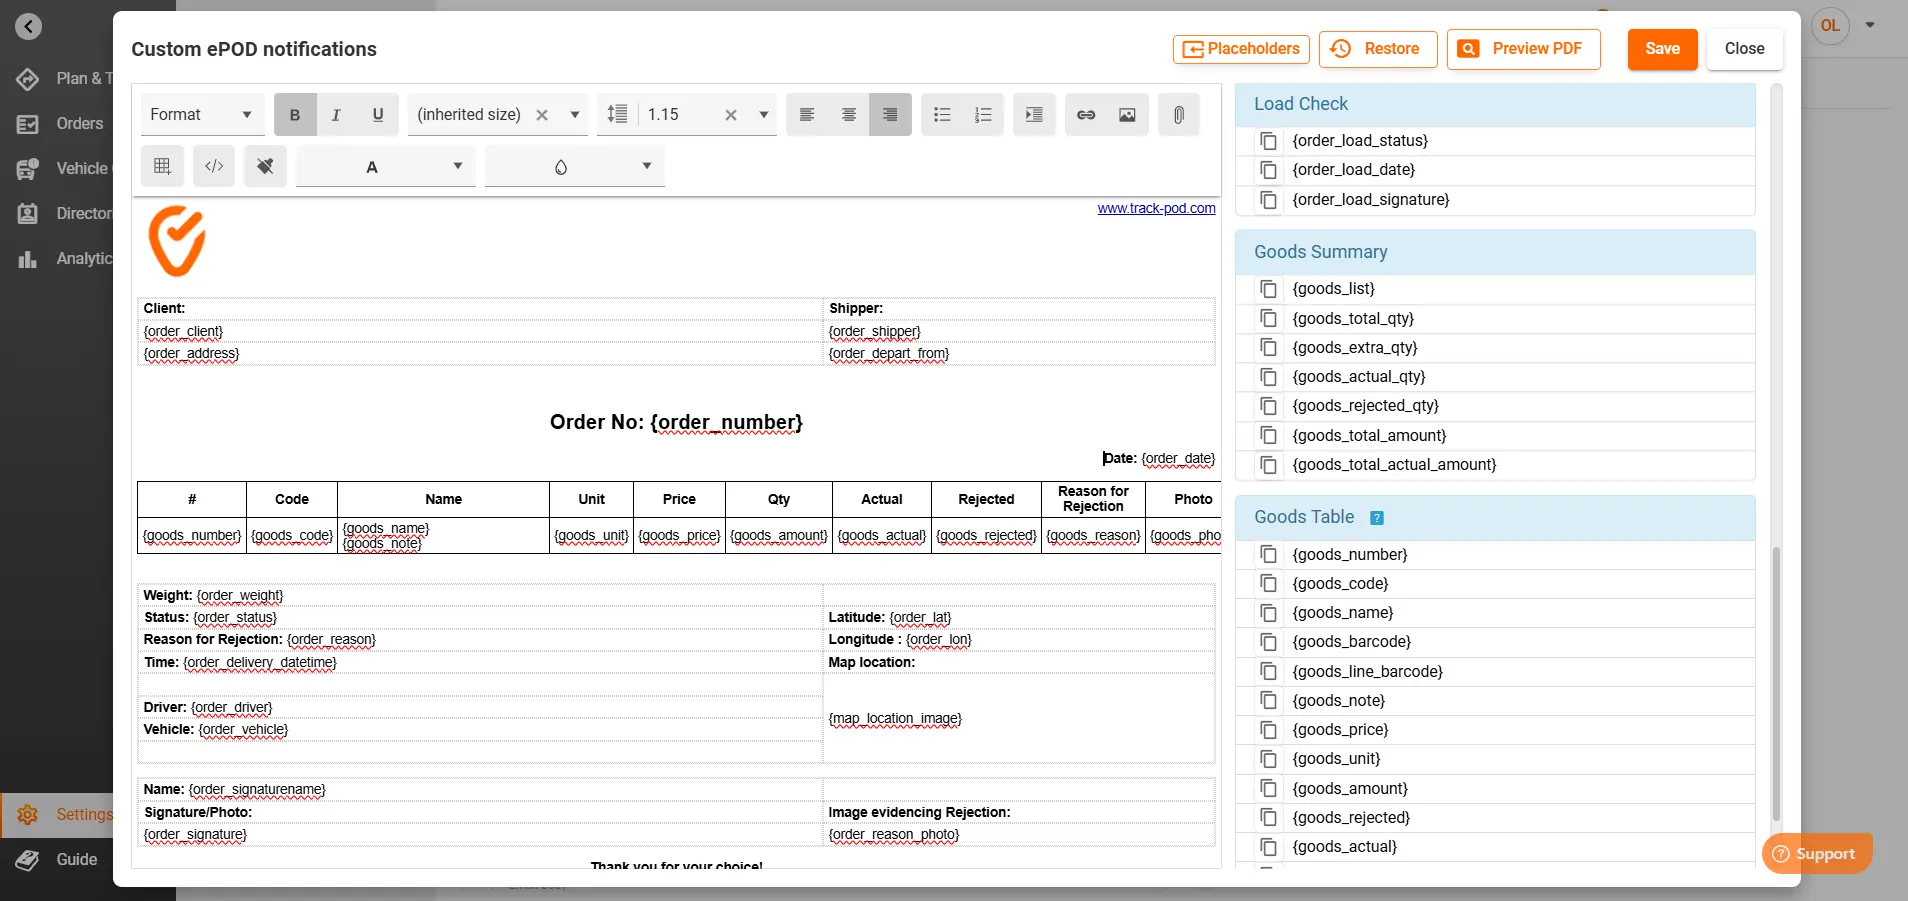Copy the {goods_list} placeholder

(x=1269, y=289)
